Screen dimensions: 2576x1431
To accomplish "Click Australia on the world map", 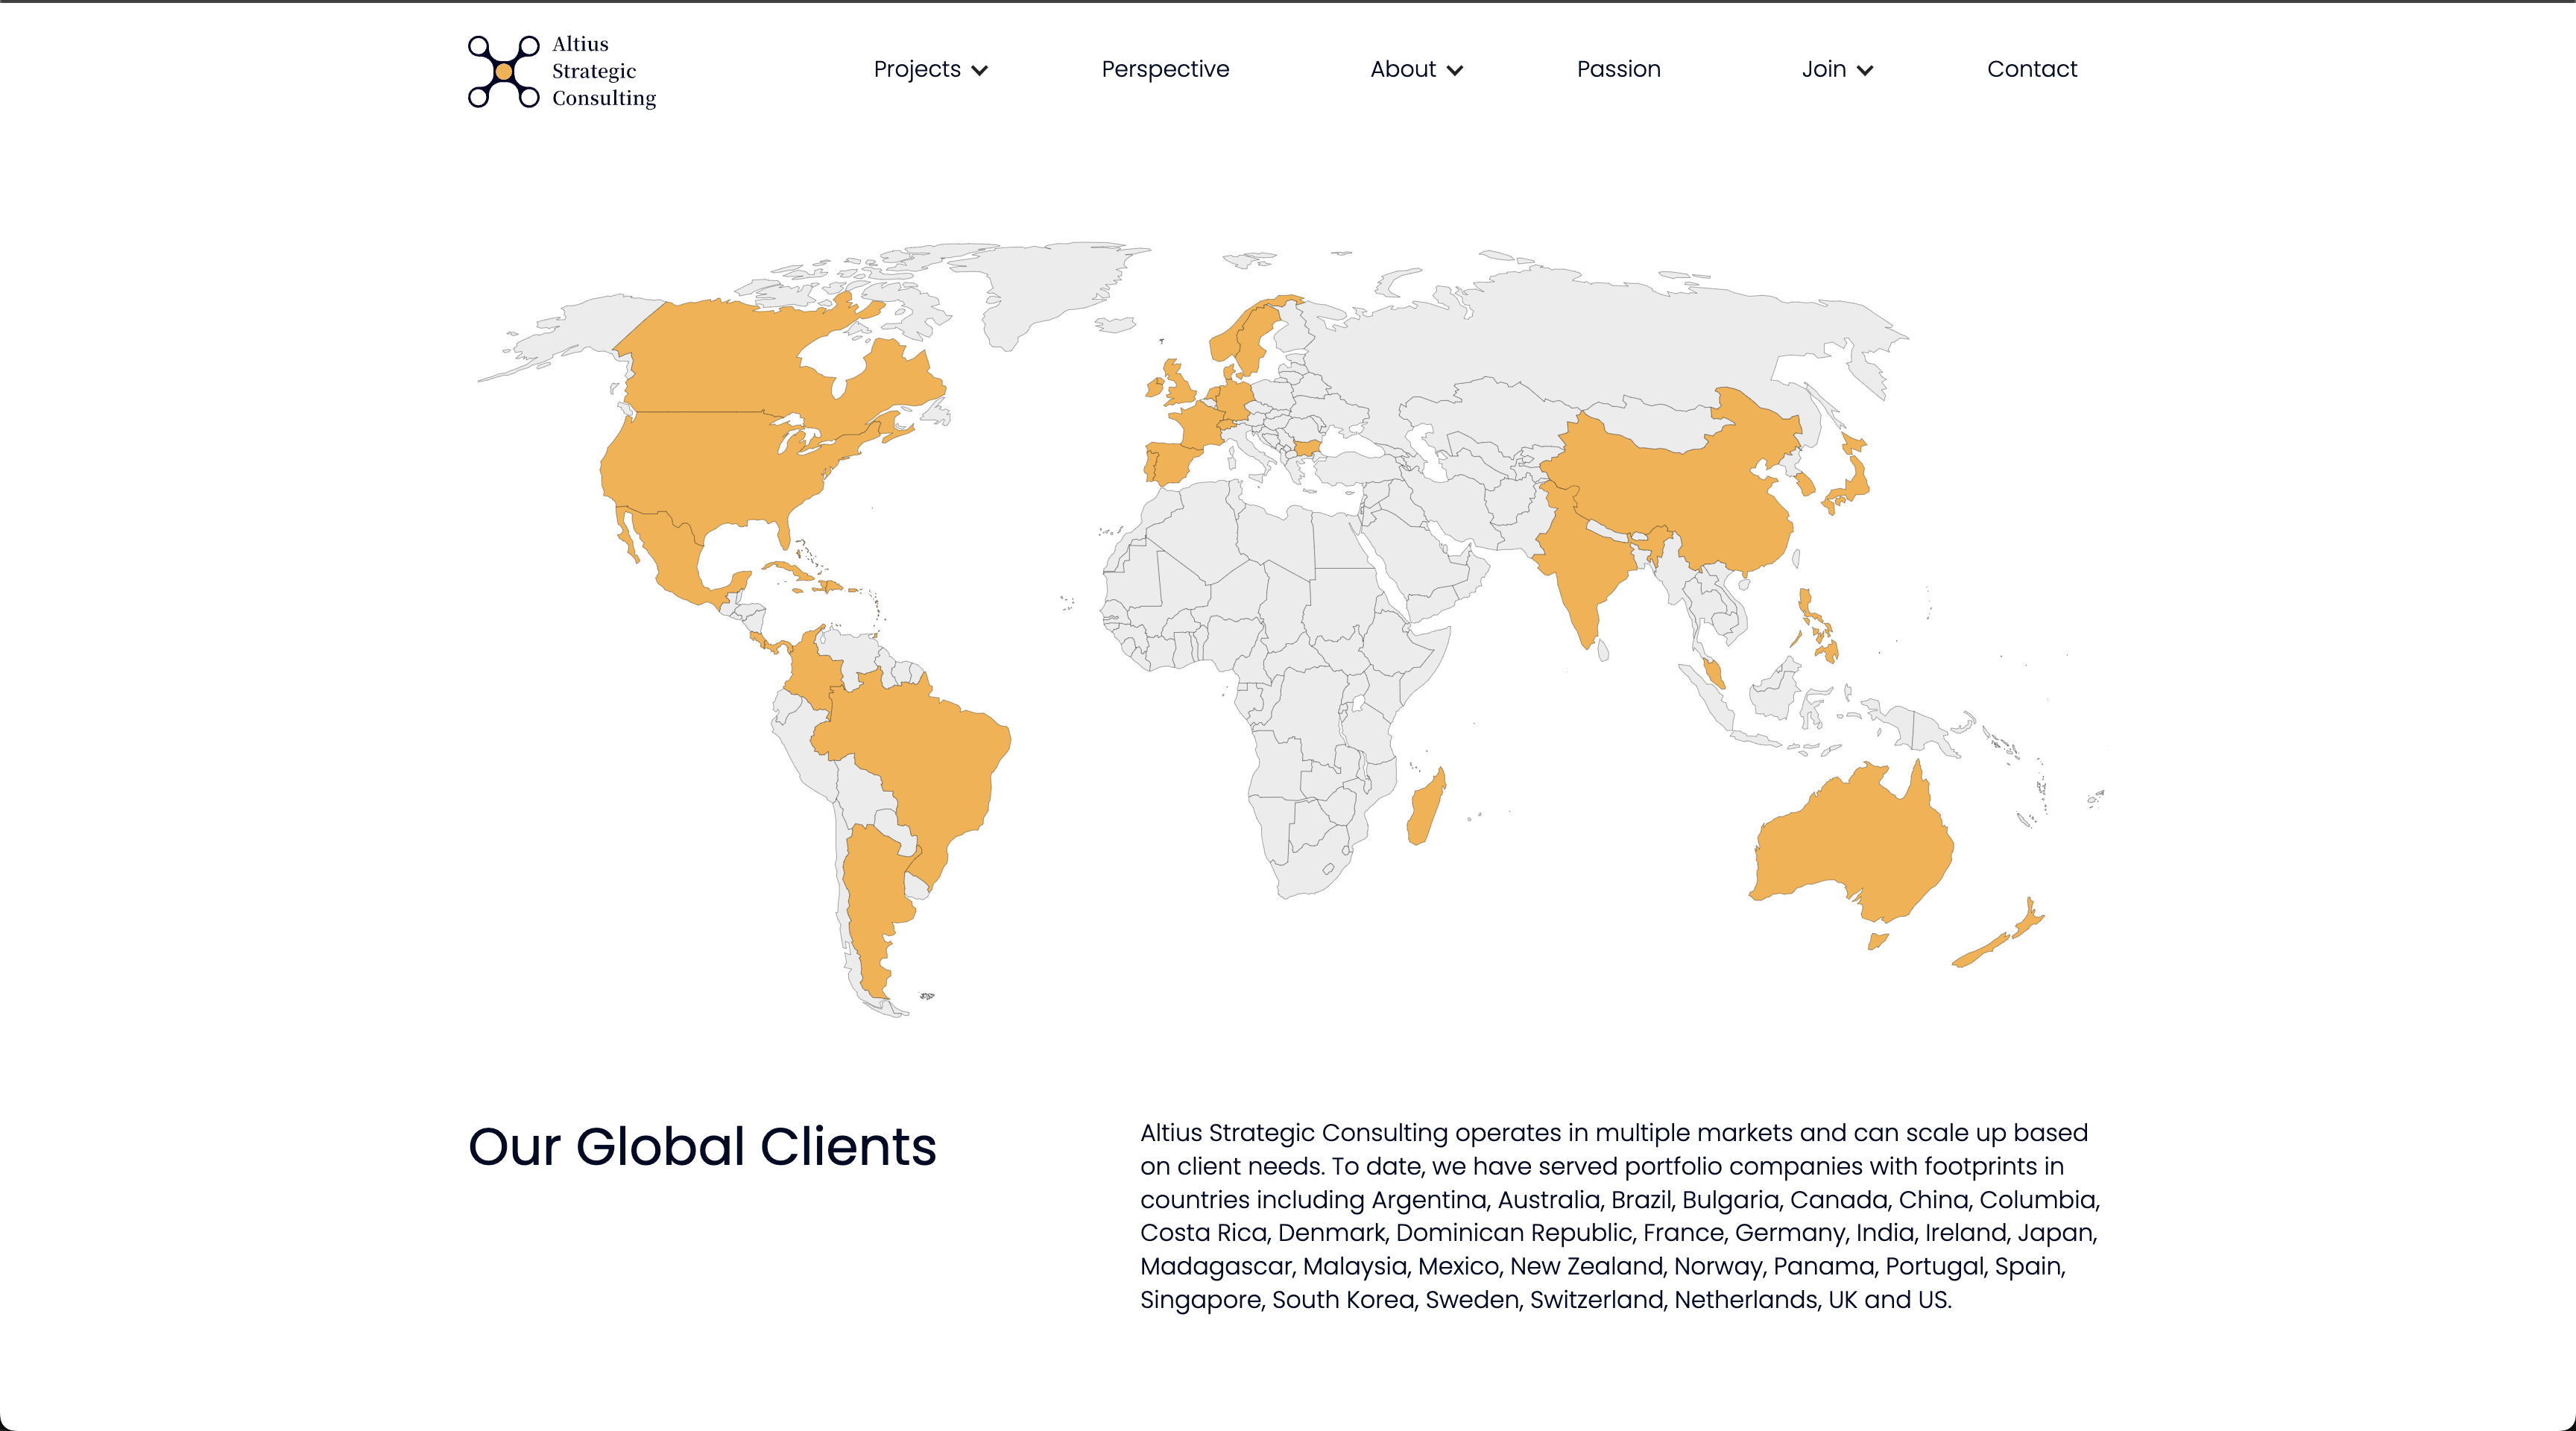I will (x=1860, y=845).
